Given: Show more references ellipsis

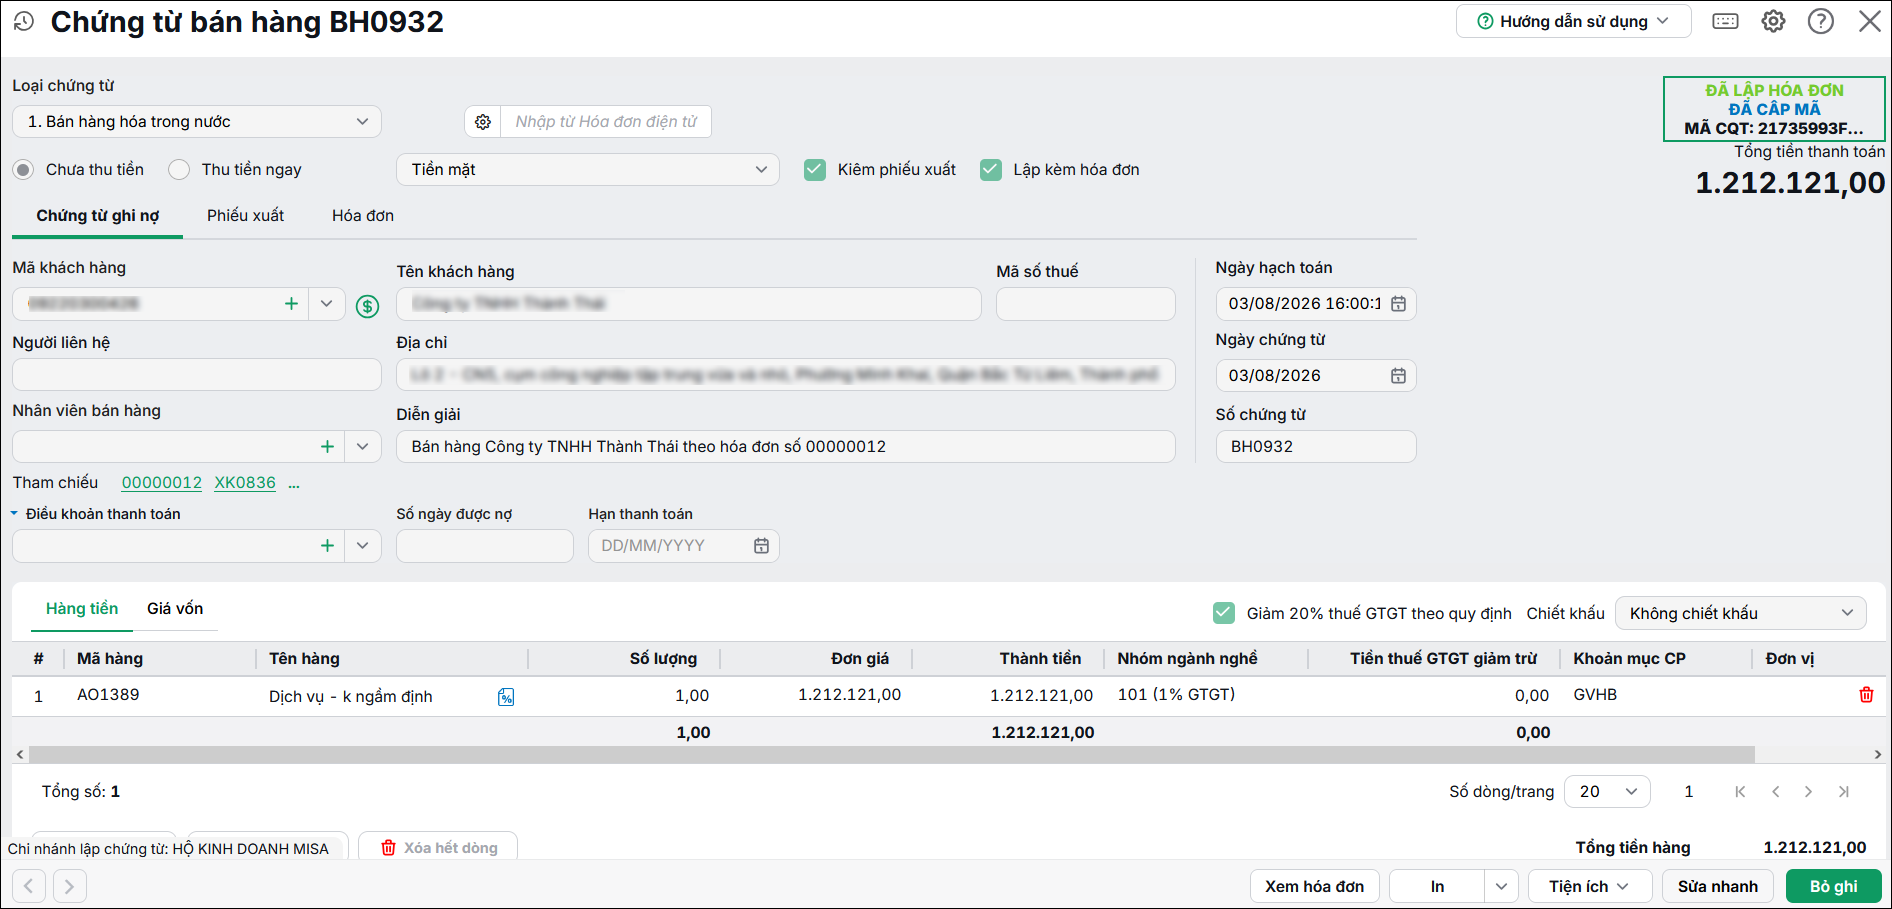Looking at the screenshot, I should 294,484.
